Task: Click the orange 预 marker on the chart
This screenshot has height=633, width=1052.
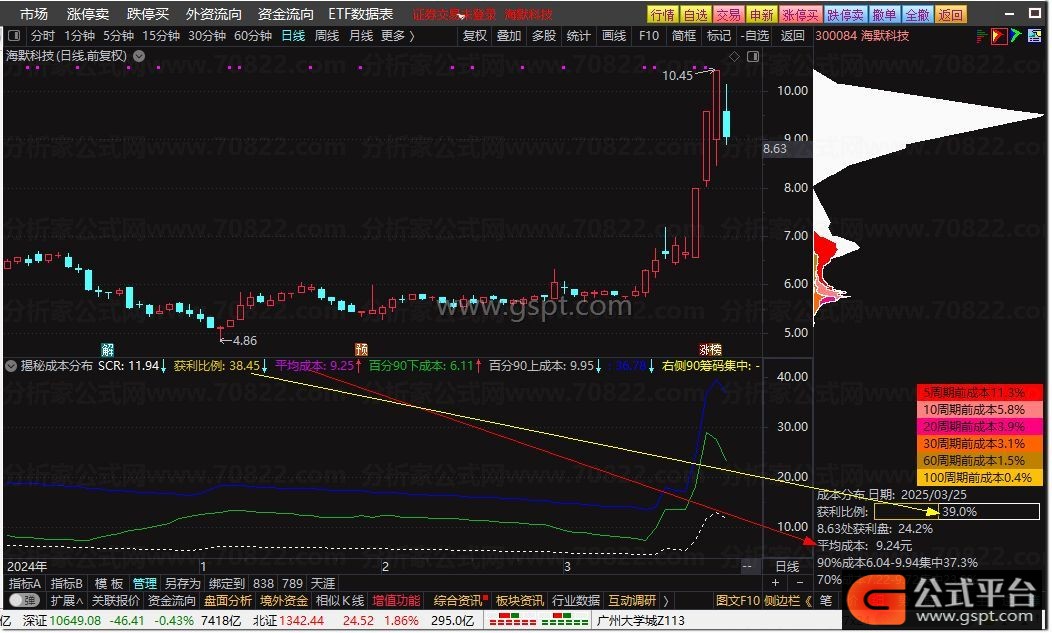Action: tap(362, 349)
